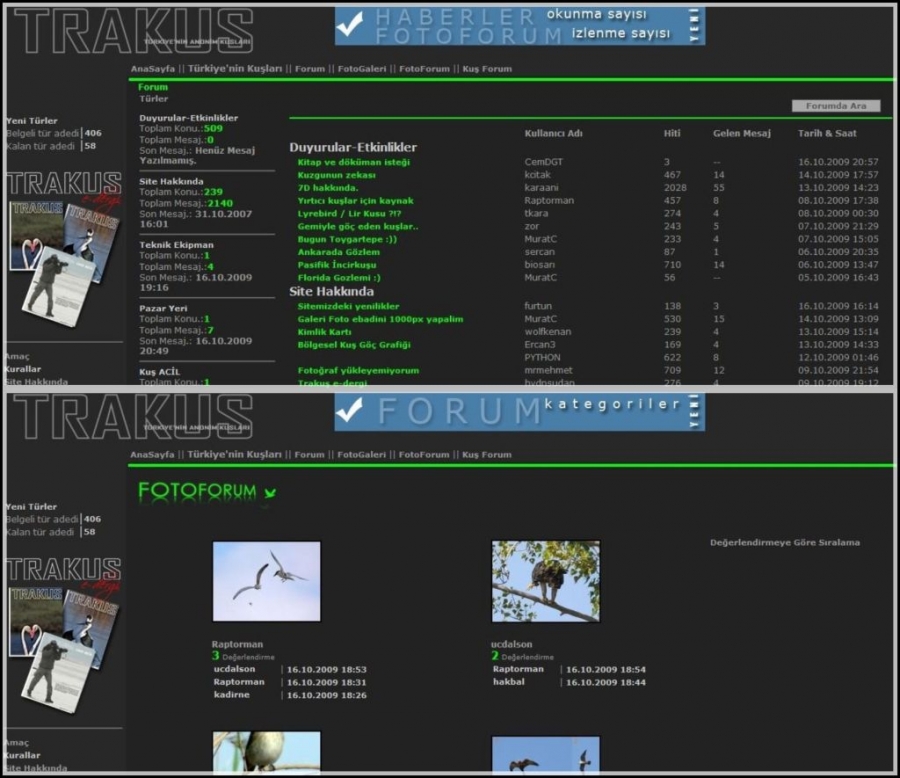
Task: Click the checkmark icon beside FORUM kategoriler
Action: 351,411
